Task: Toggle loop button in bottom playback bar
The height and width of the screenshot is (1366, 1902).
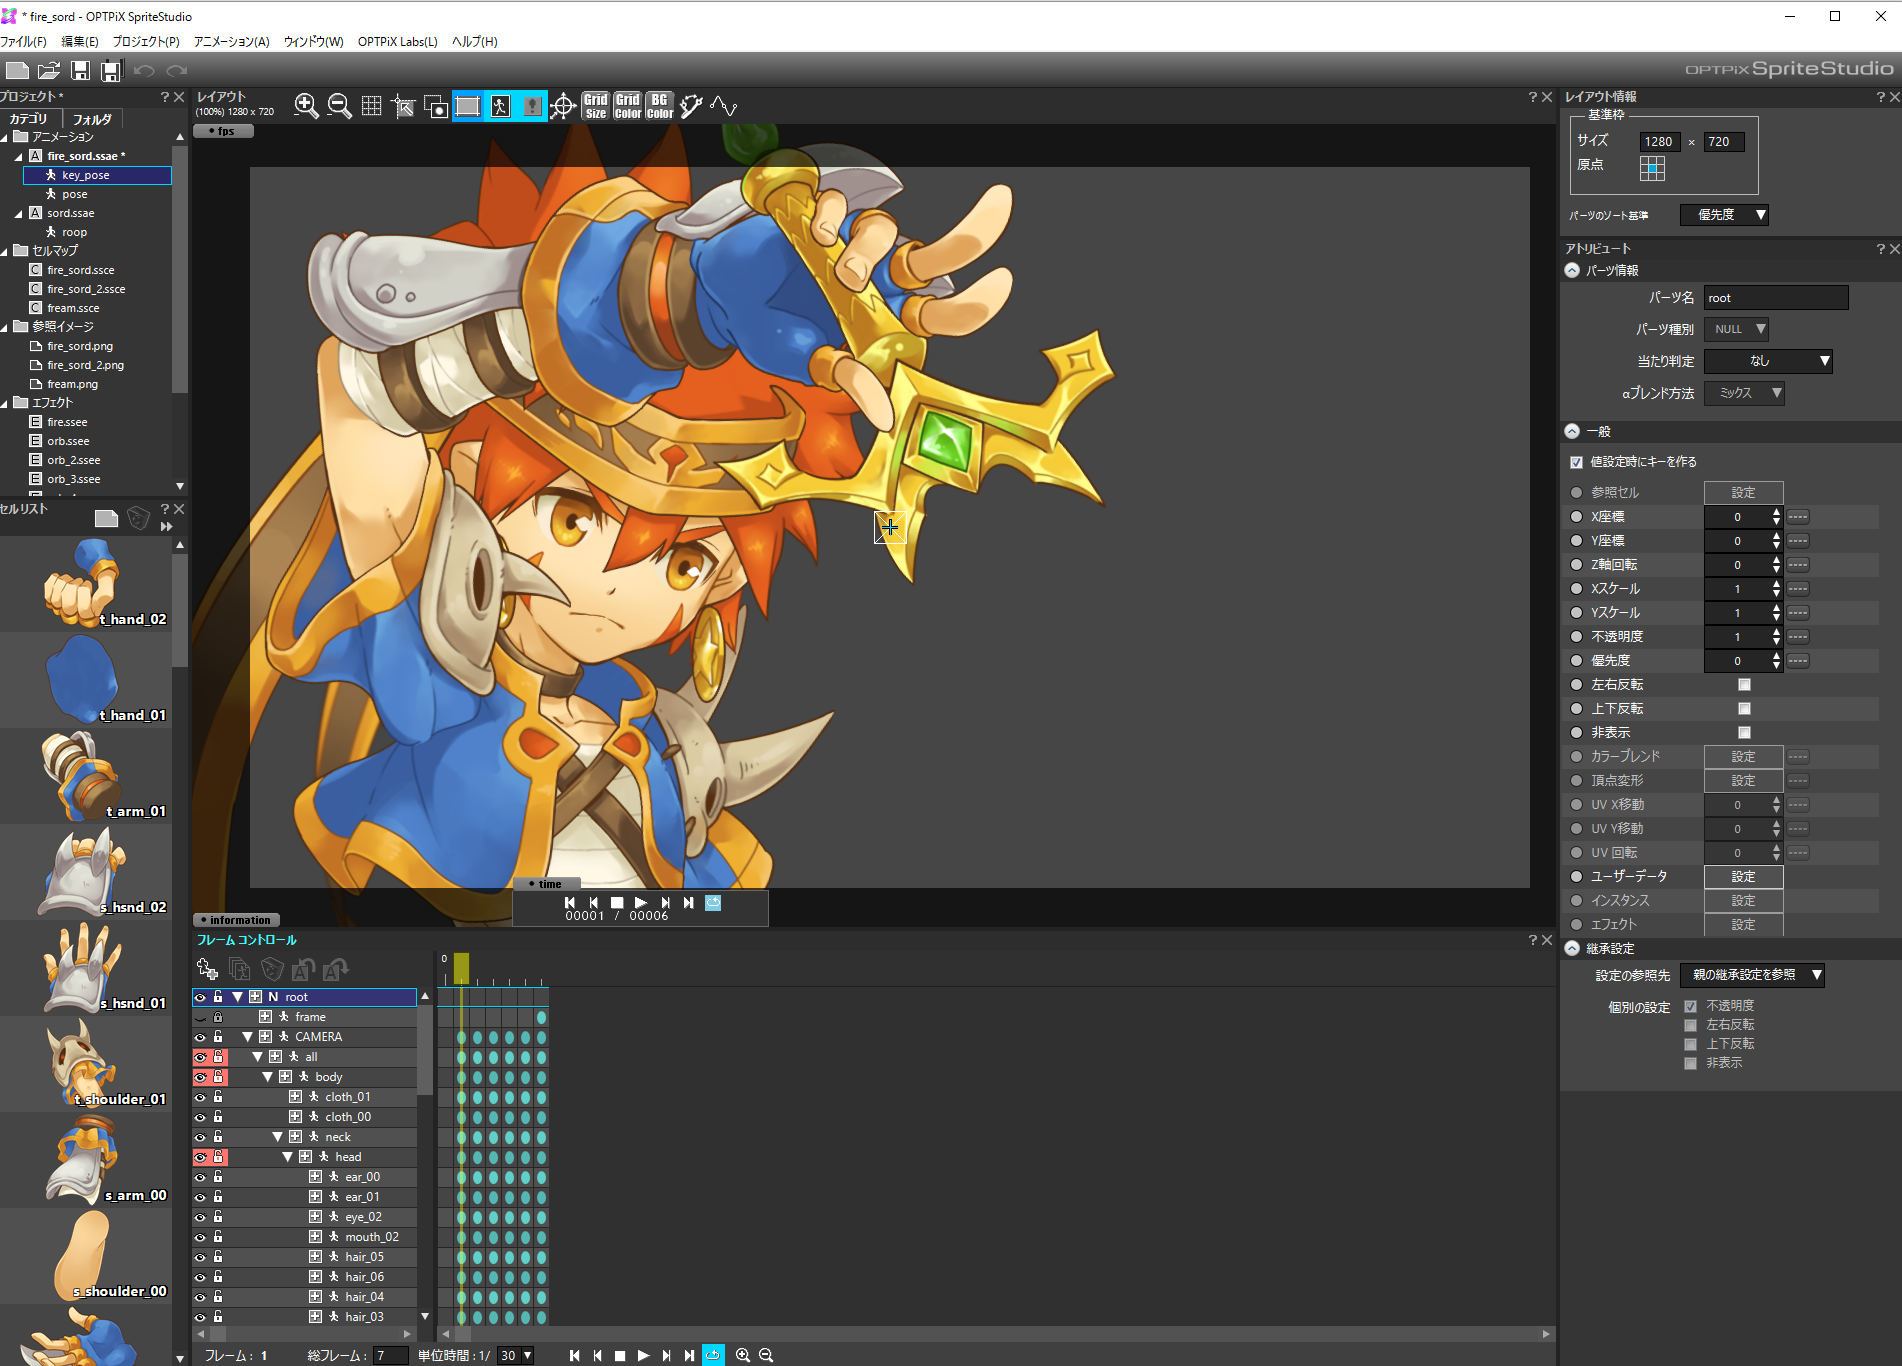Action: tap(713, 1355)
